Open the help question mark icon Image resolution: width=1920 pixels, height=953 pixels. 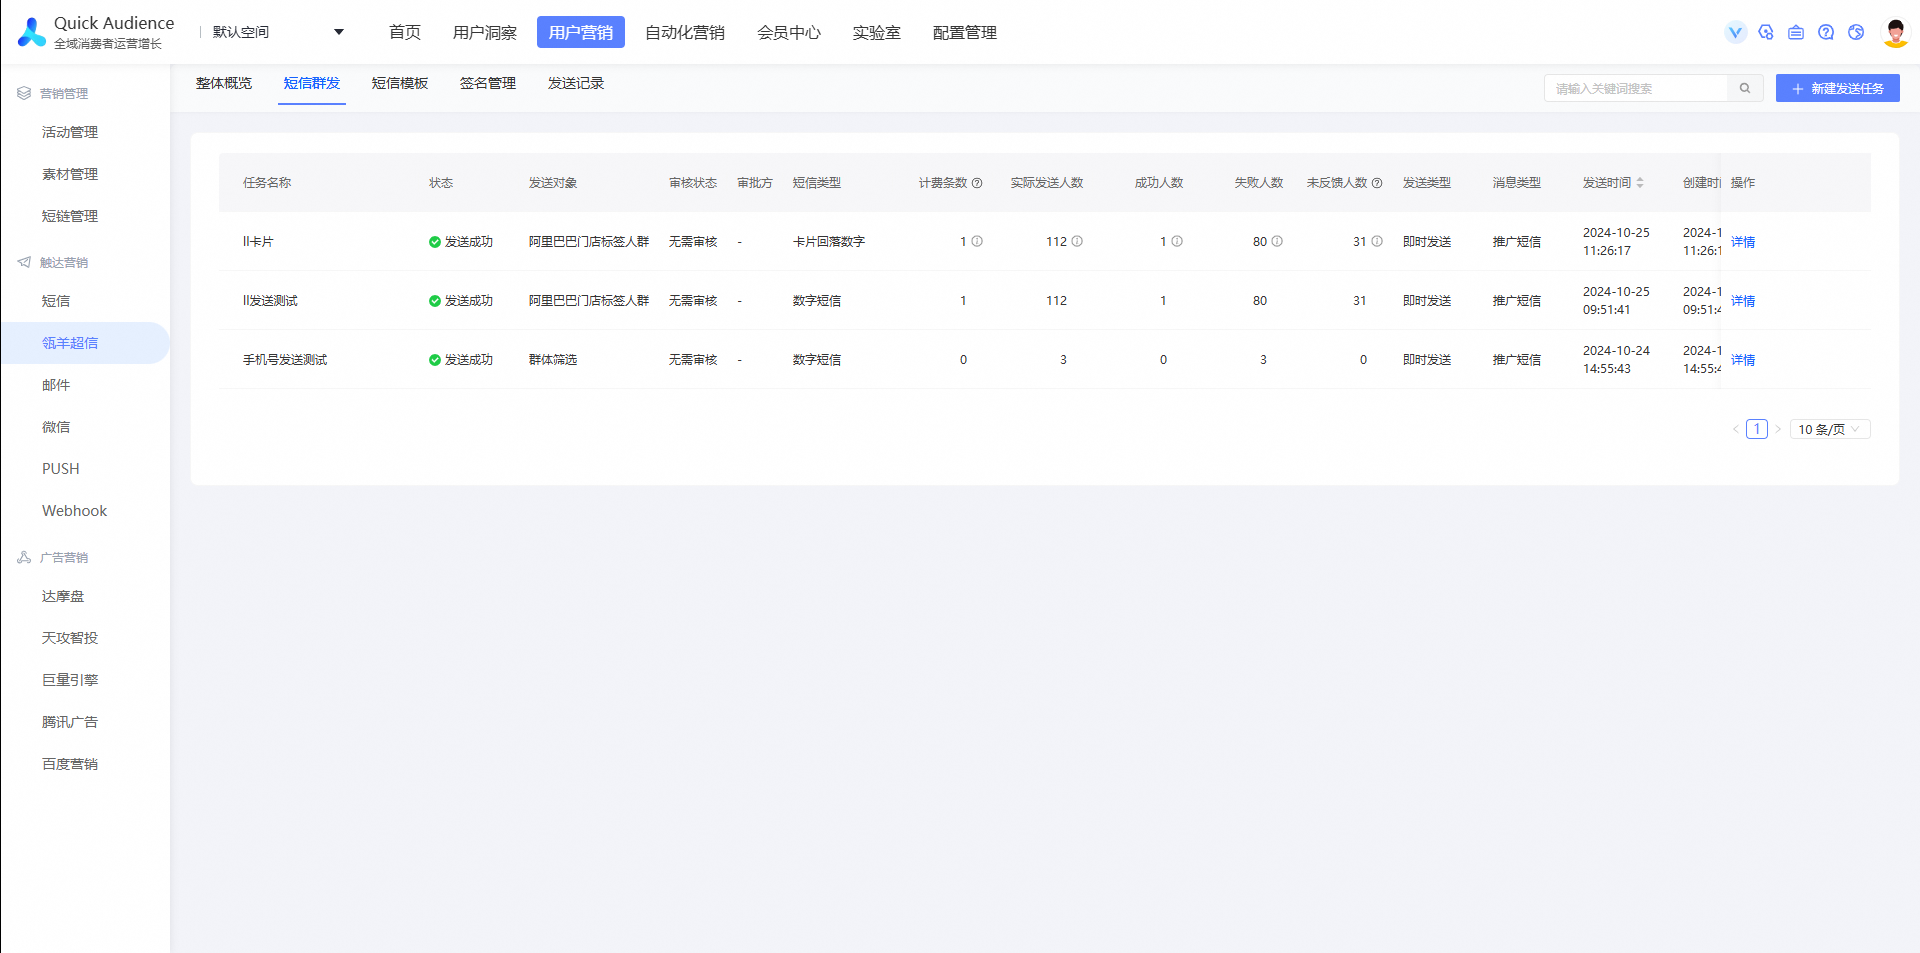(1826, 32)
